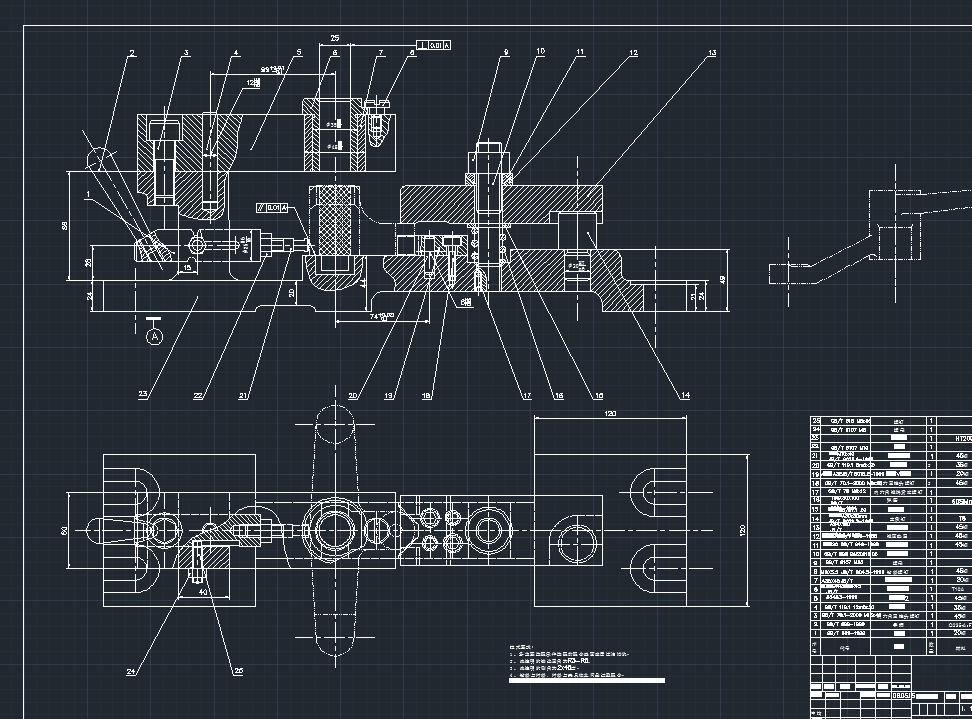Click the parallelism tolerance frame 0.01 A
The image size is (972, 719).
pos(272,208)
